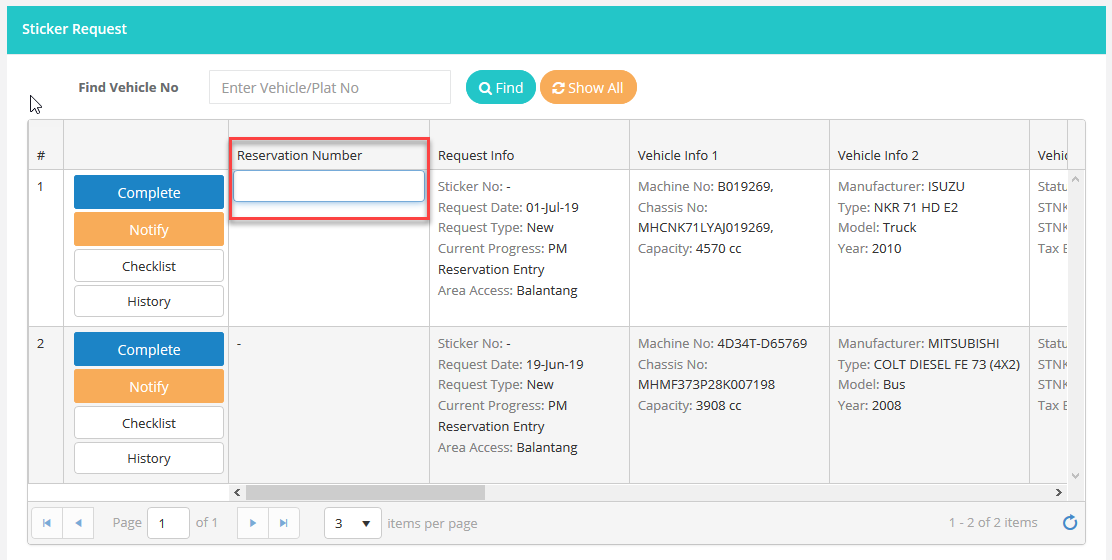Focus the Enter Vehicle/Plat No field
The height and width of the screenshot is (560, 1112).
point(329,88)
